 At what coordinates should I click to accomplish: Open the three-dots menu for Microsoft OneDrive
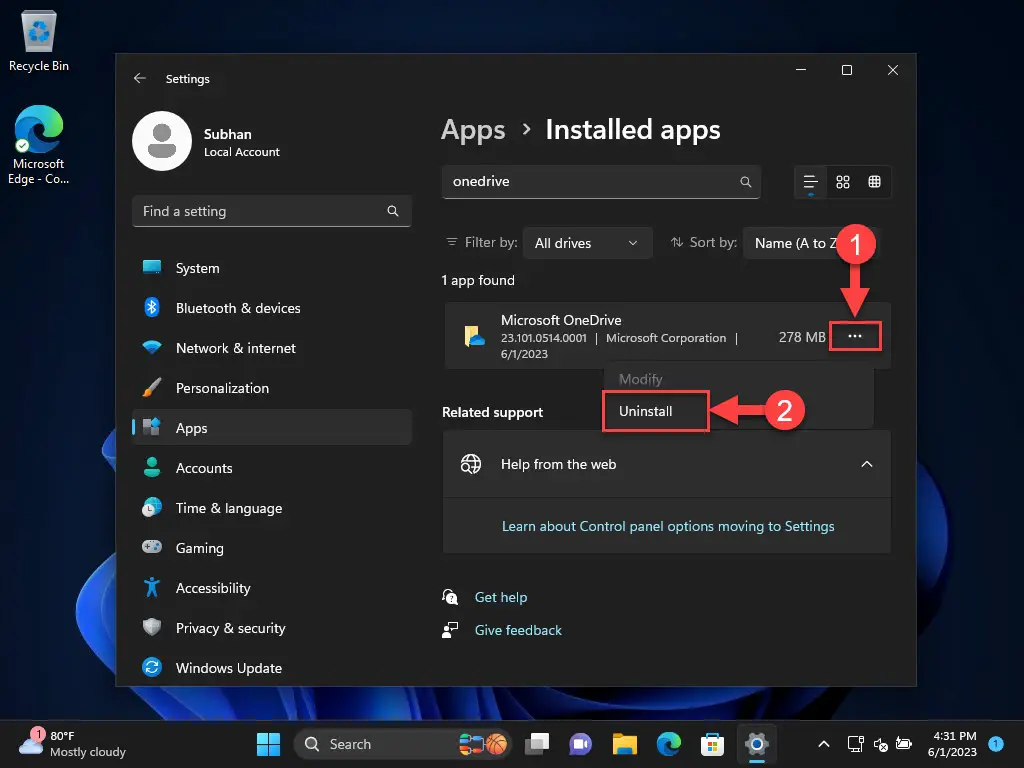(x=855, y=336)
